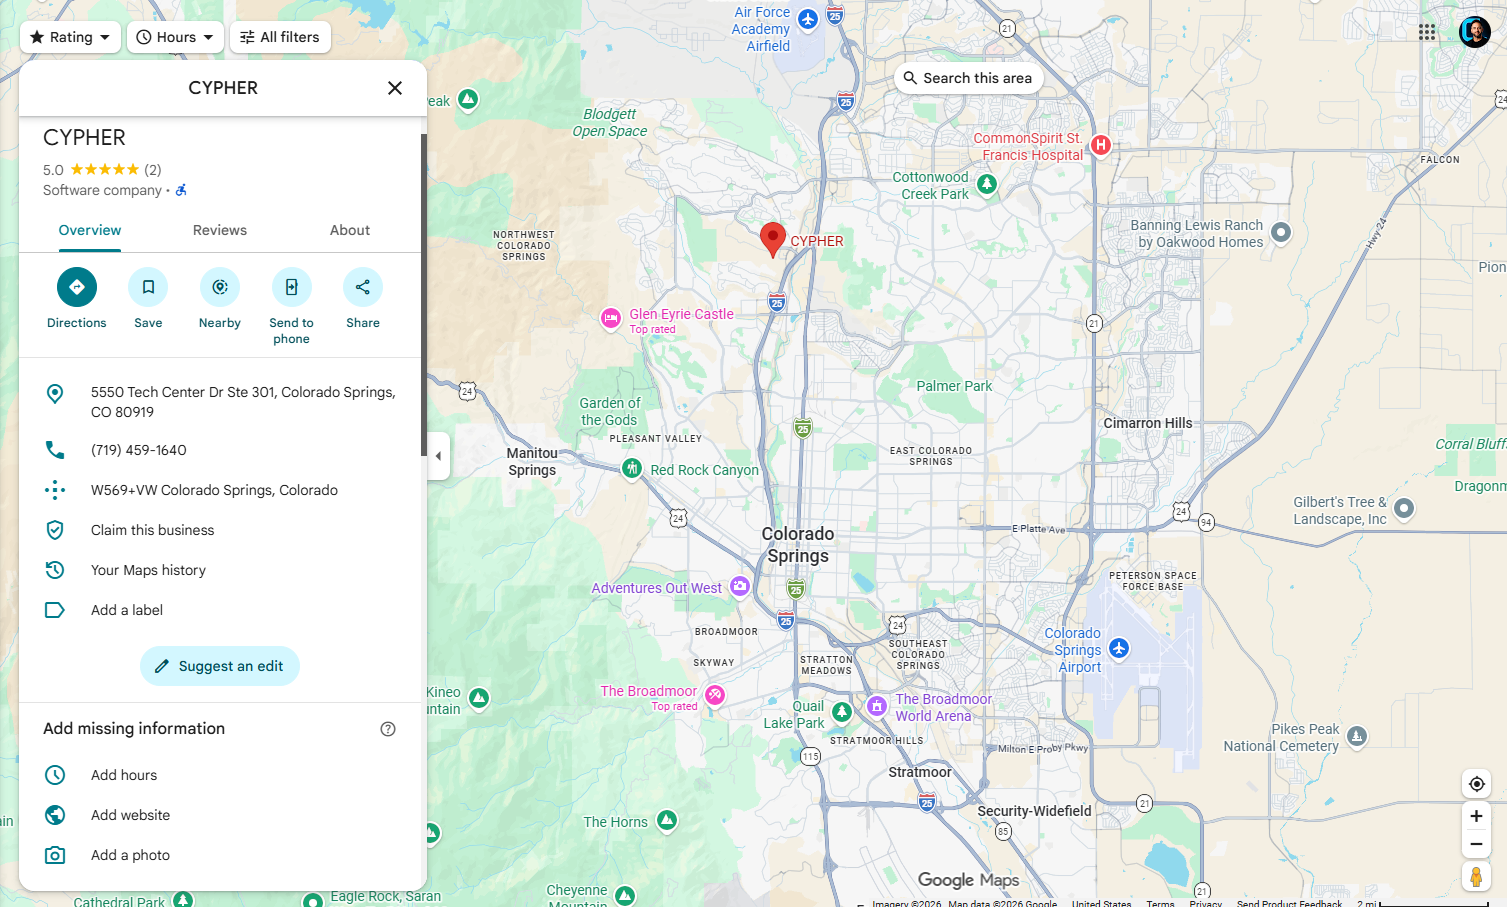
Task: Share this place icon
Action: pyautogui.click(x=363, y=287)
